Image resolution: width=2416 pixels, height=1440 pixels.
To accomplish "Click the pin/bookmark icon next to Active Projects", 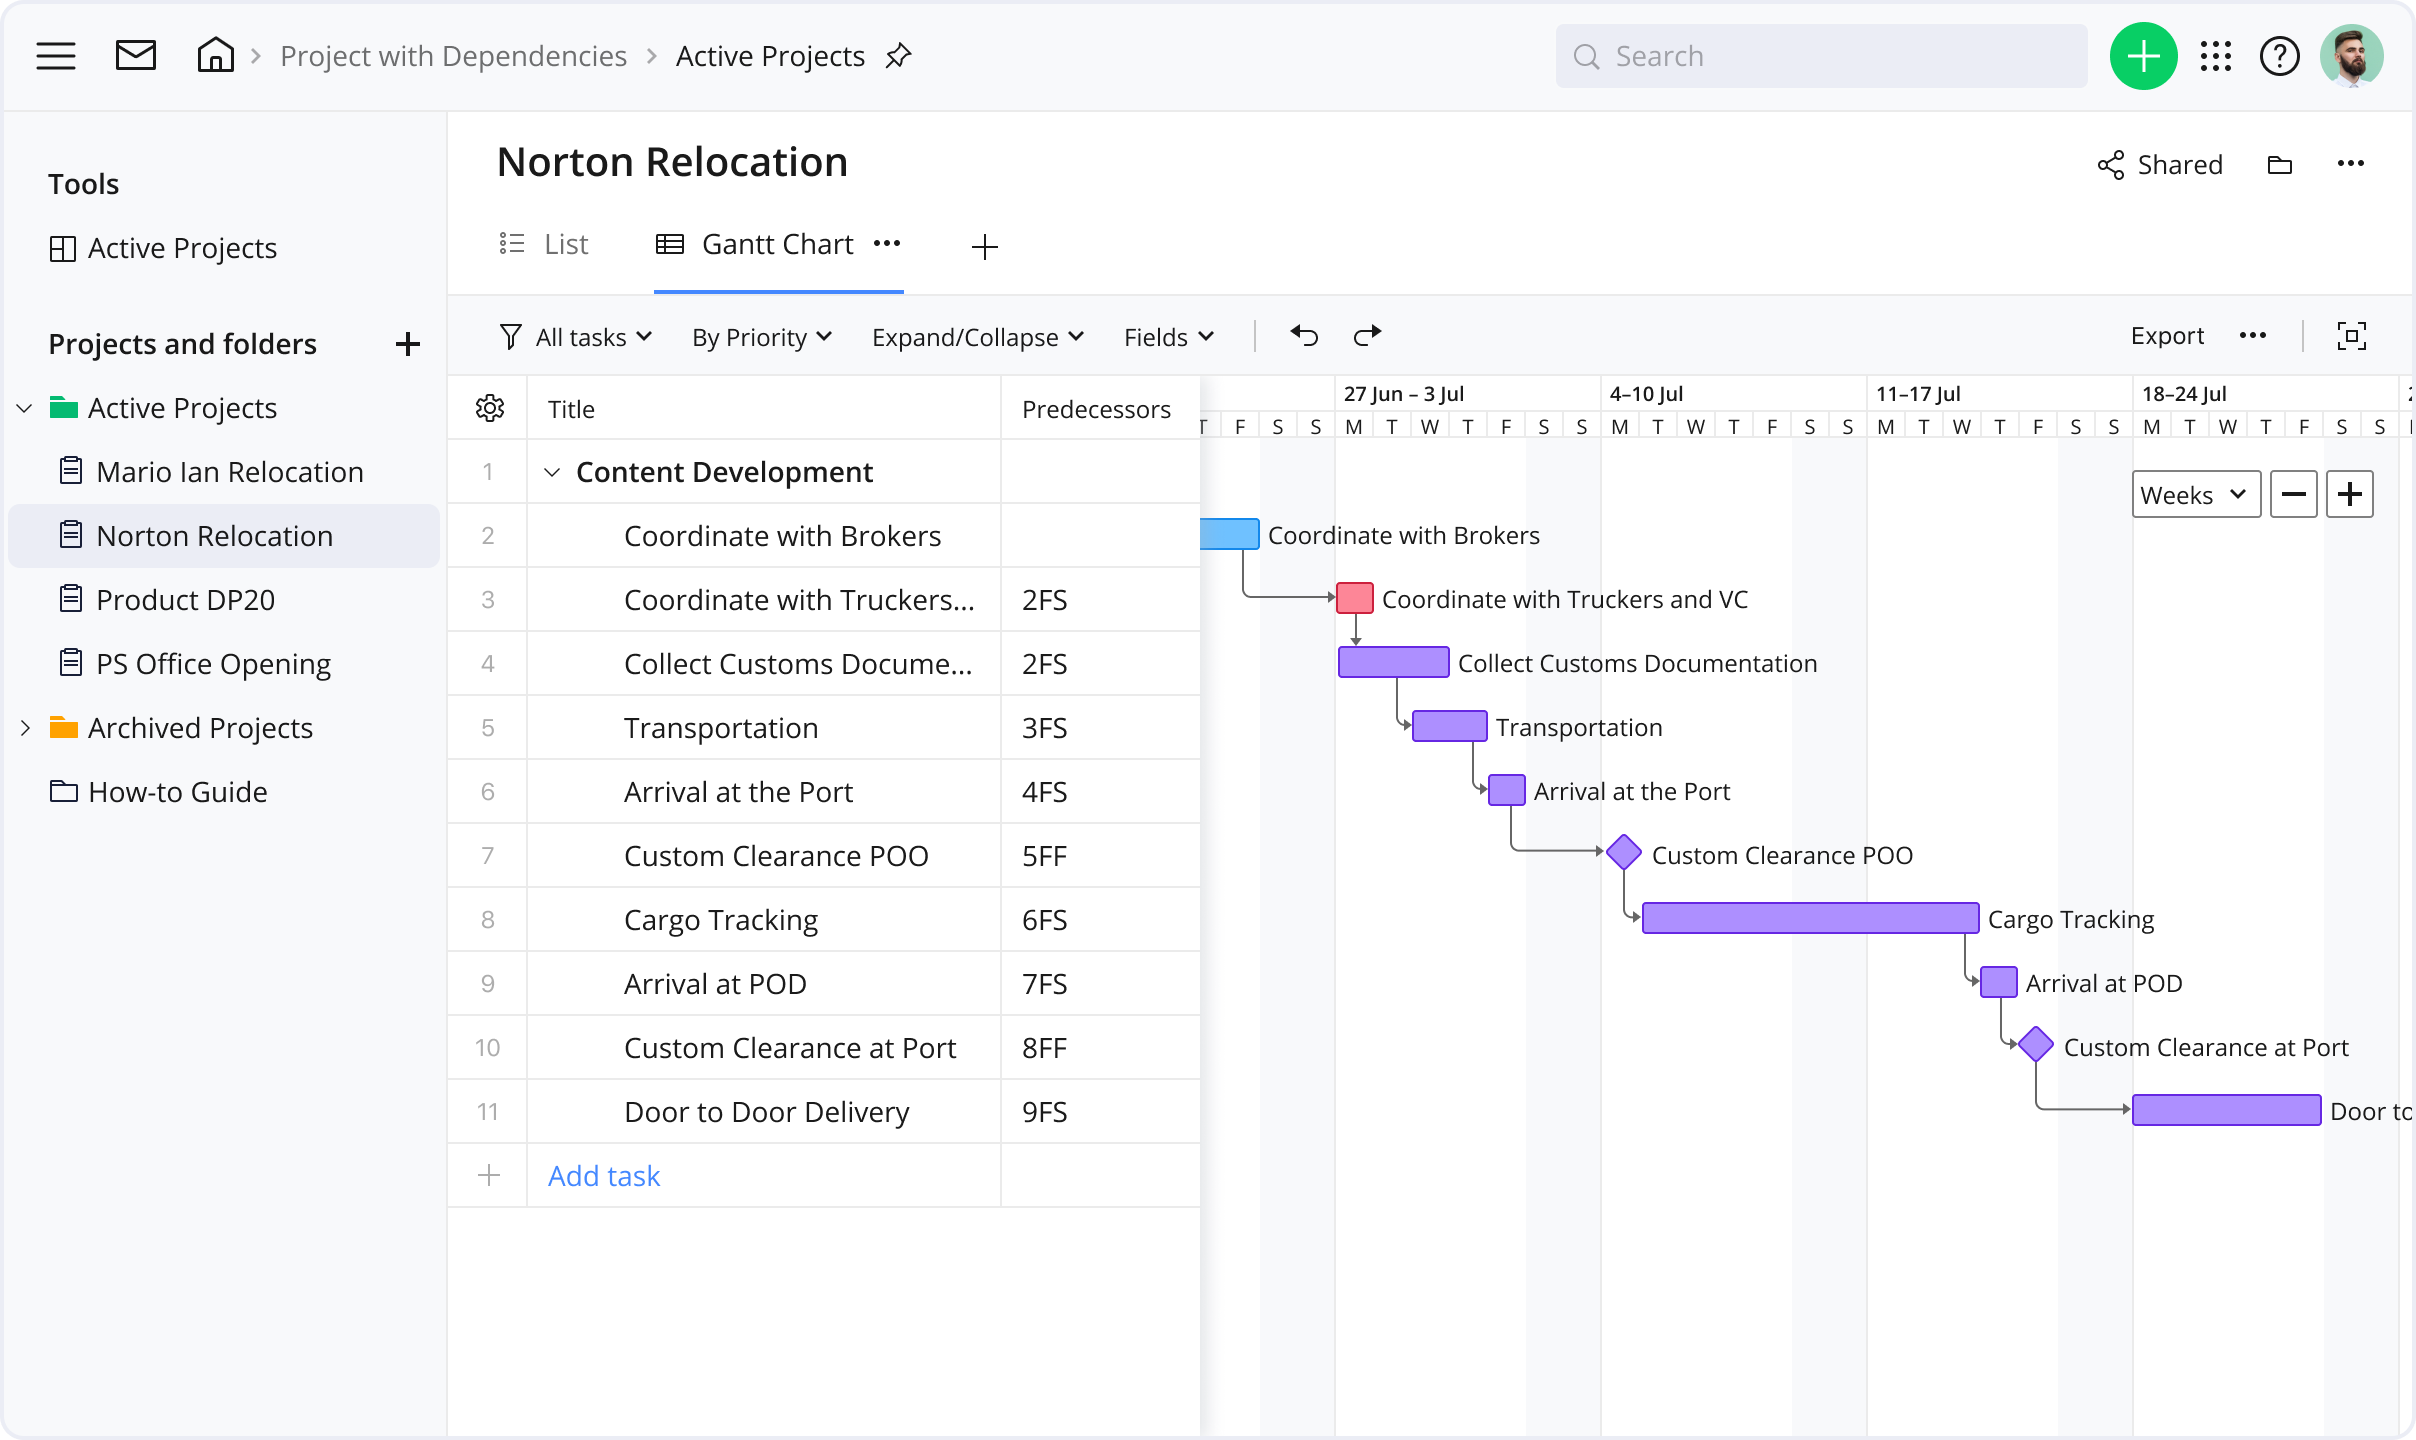I will (903, 57).
